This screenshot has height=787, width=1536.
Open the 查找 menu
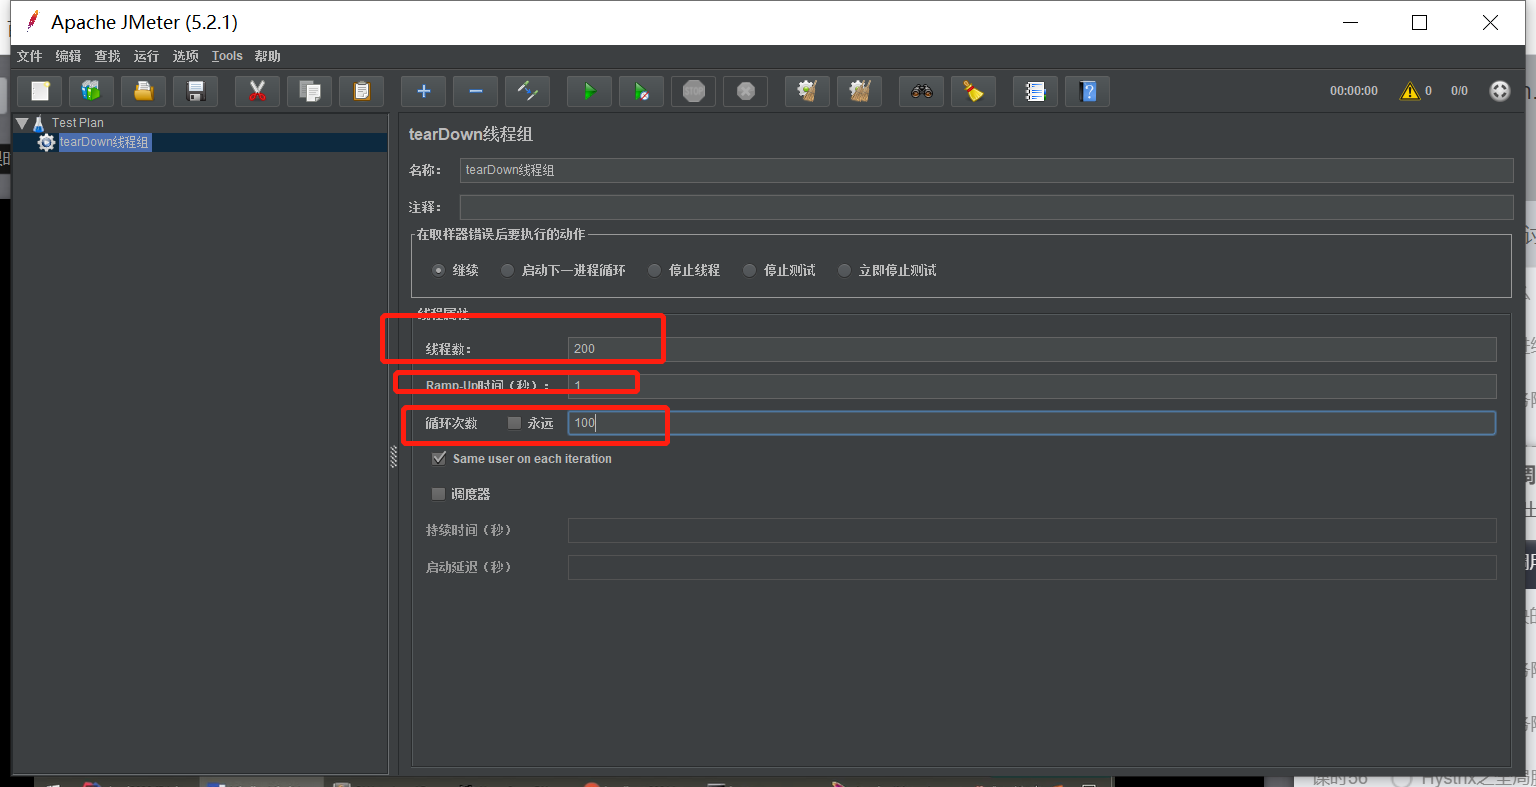tap(107, 56)
